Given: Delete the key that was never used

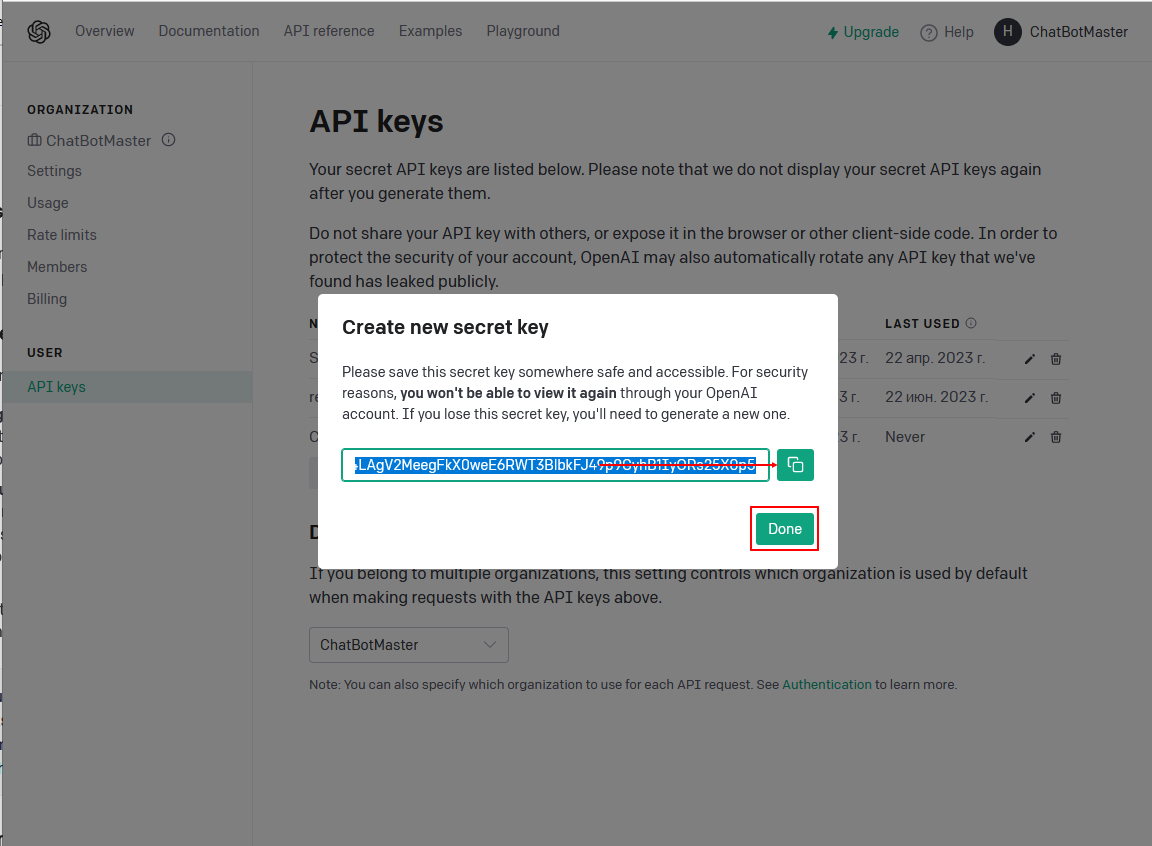Looking at the screenshot, I should click(1056, 437).
